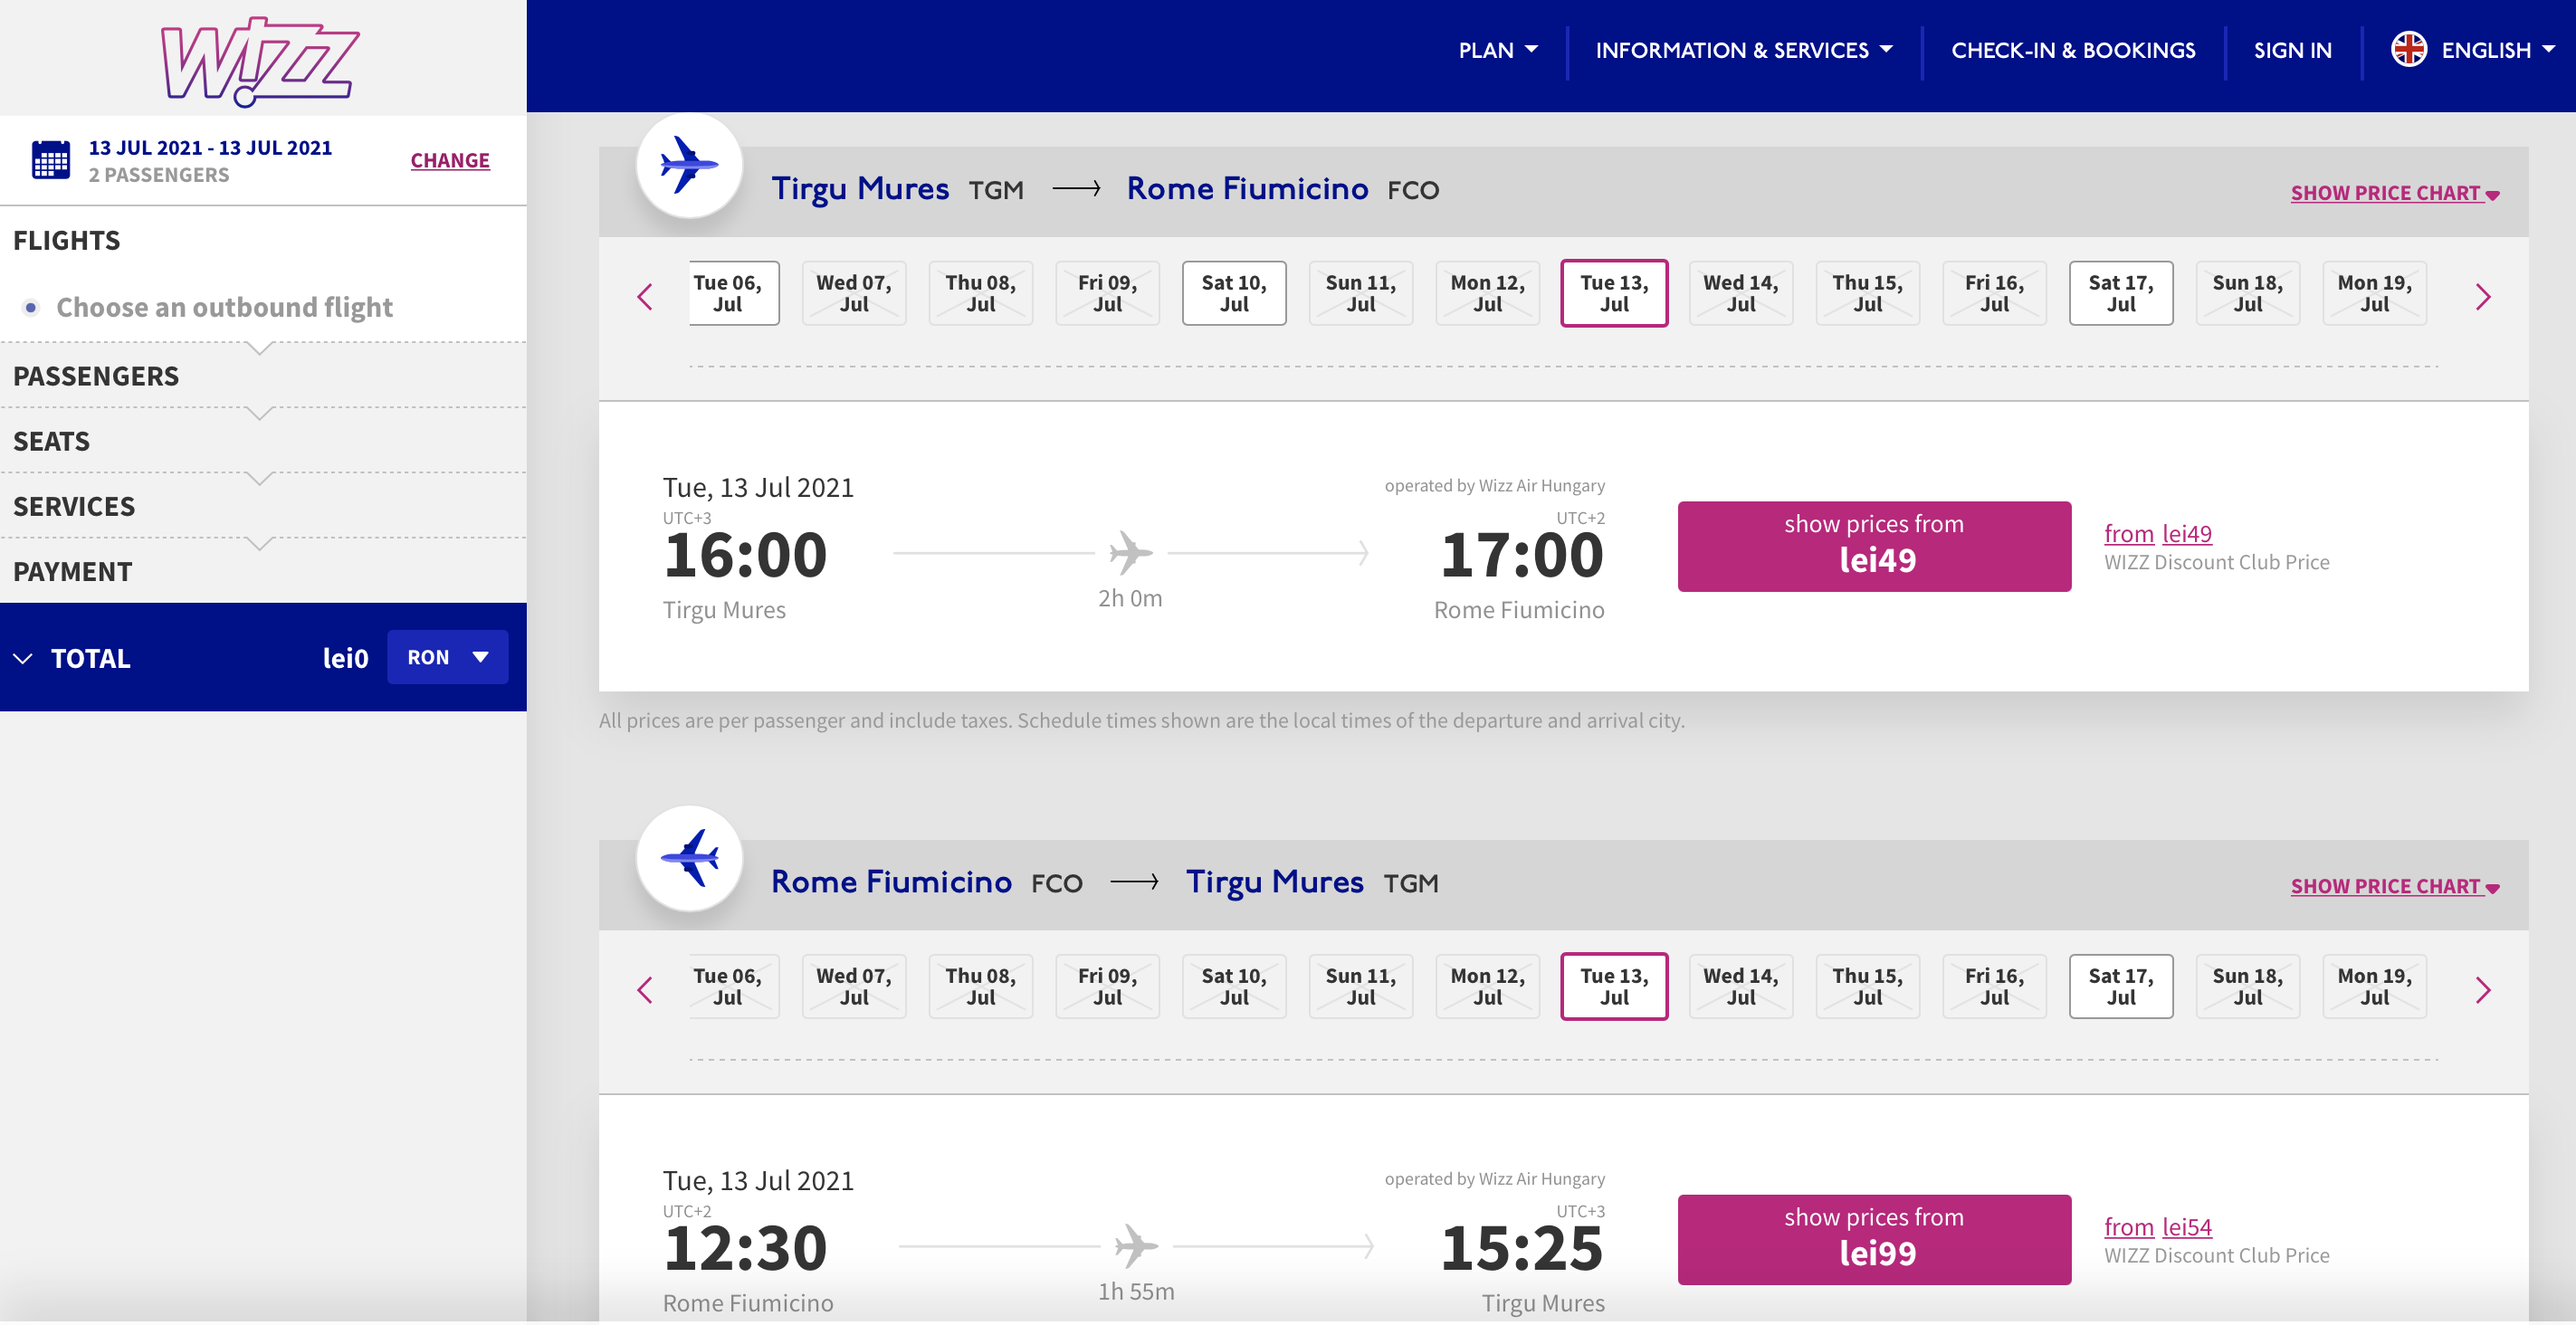Select Sat 17, Jul return date tab
Viewport: 2576px width, 1325px height.
coord(2120,986)
